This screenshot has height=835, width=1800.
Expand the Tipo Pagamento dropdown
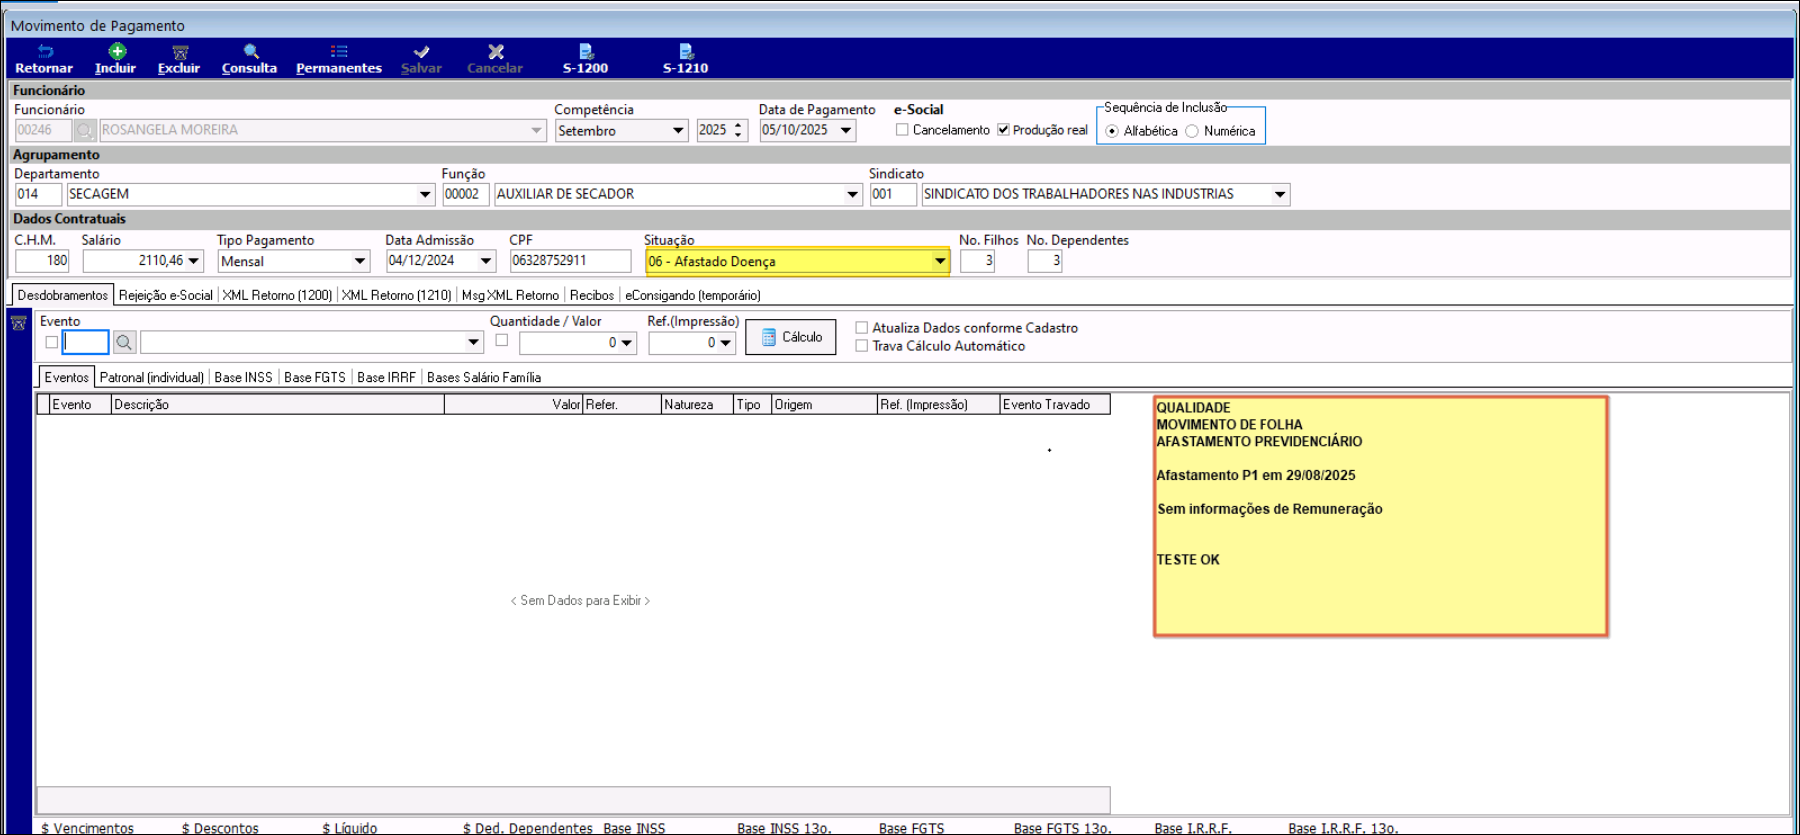click(x=360, y=262)
